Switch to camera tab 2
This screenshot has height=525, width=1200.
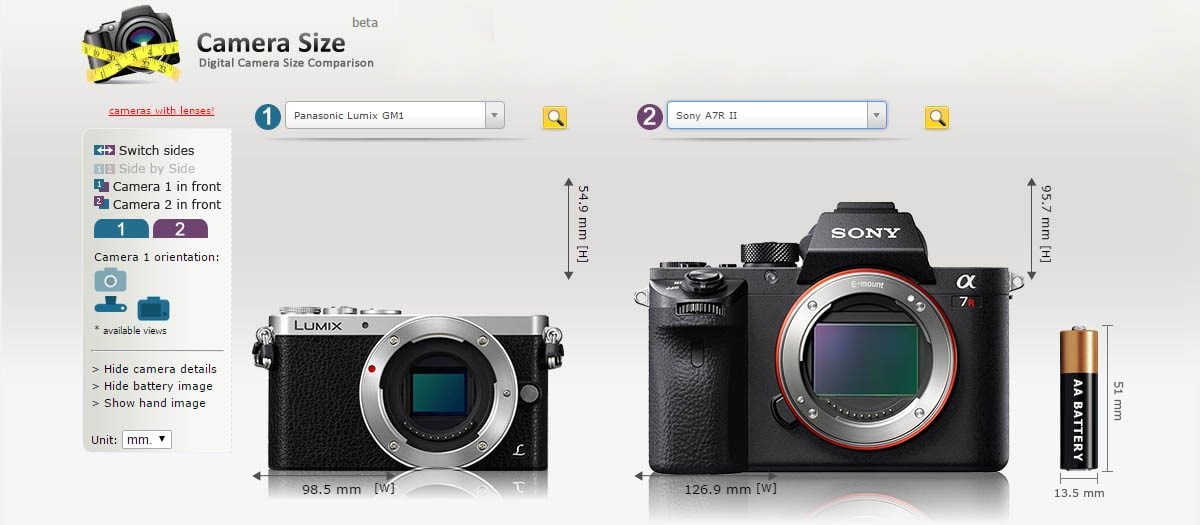point(180,229)
